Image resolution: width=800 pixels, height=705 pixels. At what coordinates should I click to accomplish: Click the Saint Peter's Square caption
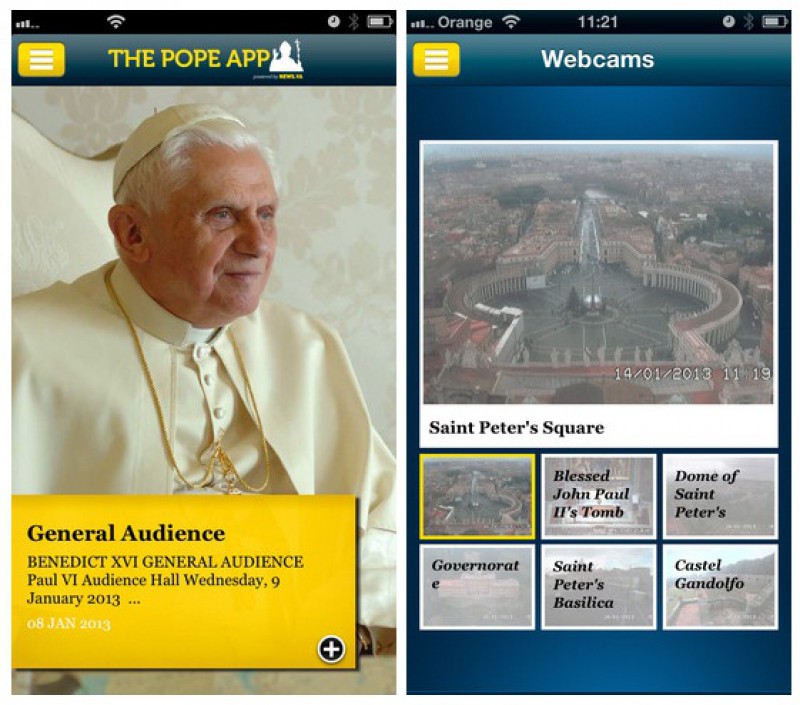click(x=516, y=427)
